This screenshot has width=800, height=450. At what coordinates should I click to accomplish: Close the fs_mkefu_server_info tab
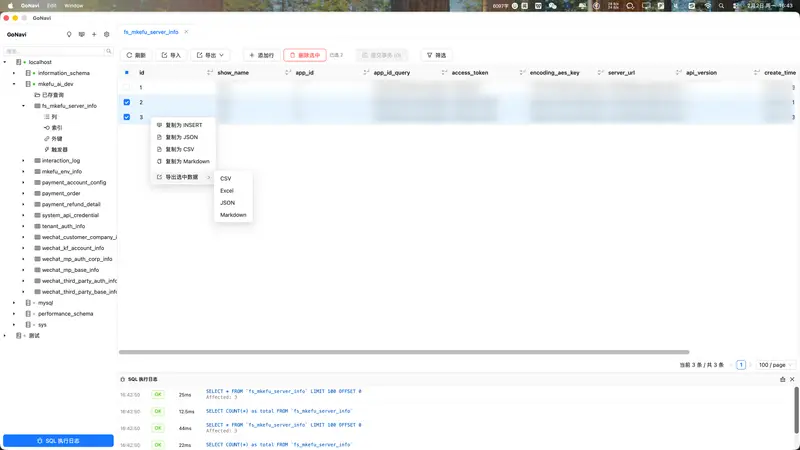pos(186,32)
